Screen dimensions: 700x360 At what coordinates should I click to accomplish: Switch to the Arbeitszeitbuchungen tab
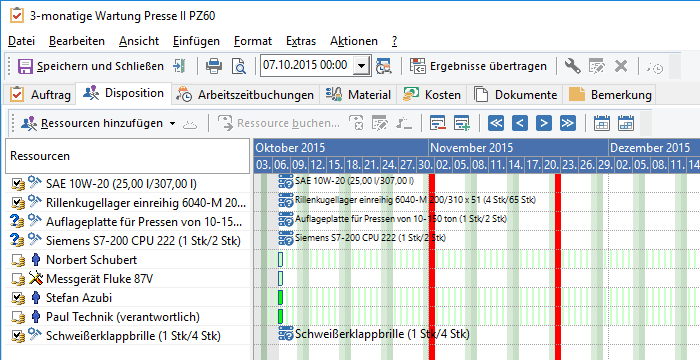pyautogui.click(x=245, y=95)
